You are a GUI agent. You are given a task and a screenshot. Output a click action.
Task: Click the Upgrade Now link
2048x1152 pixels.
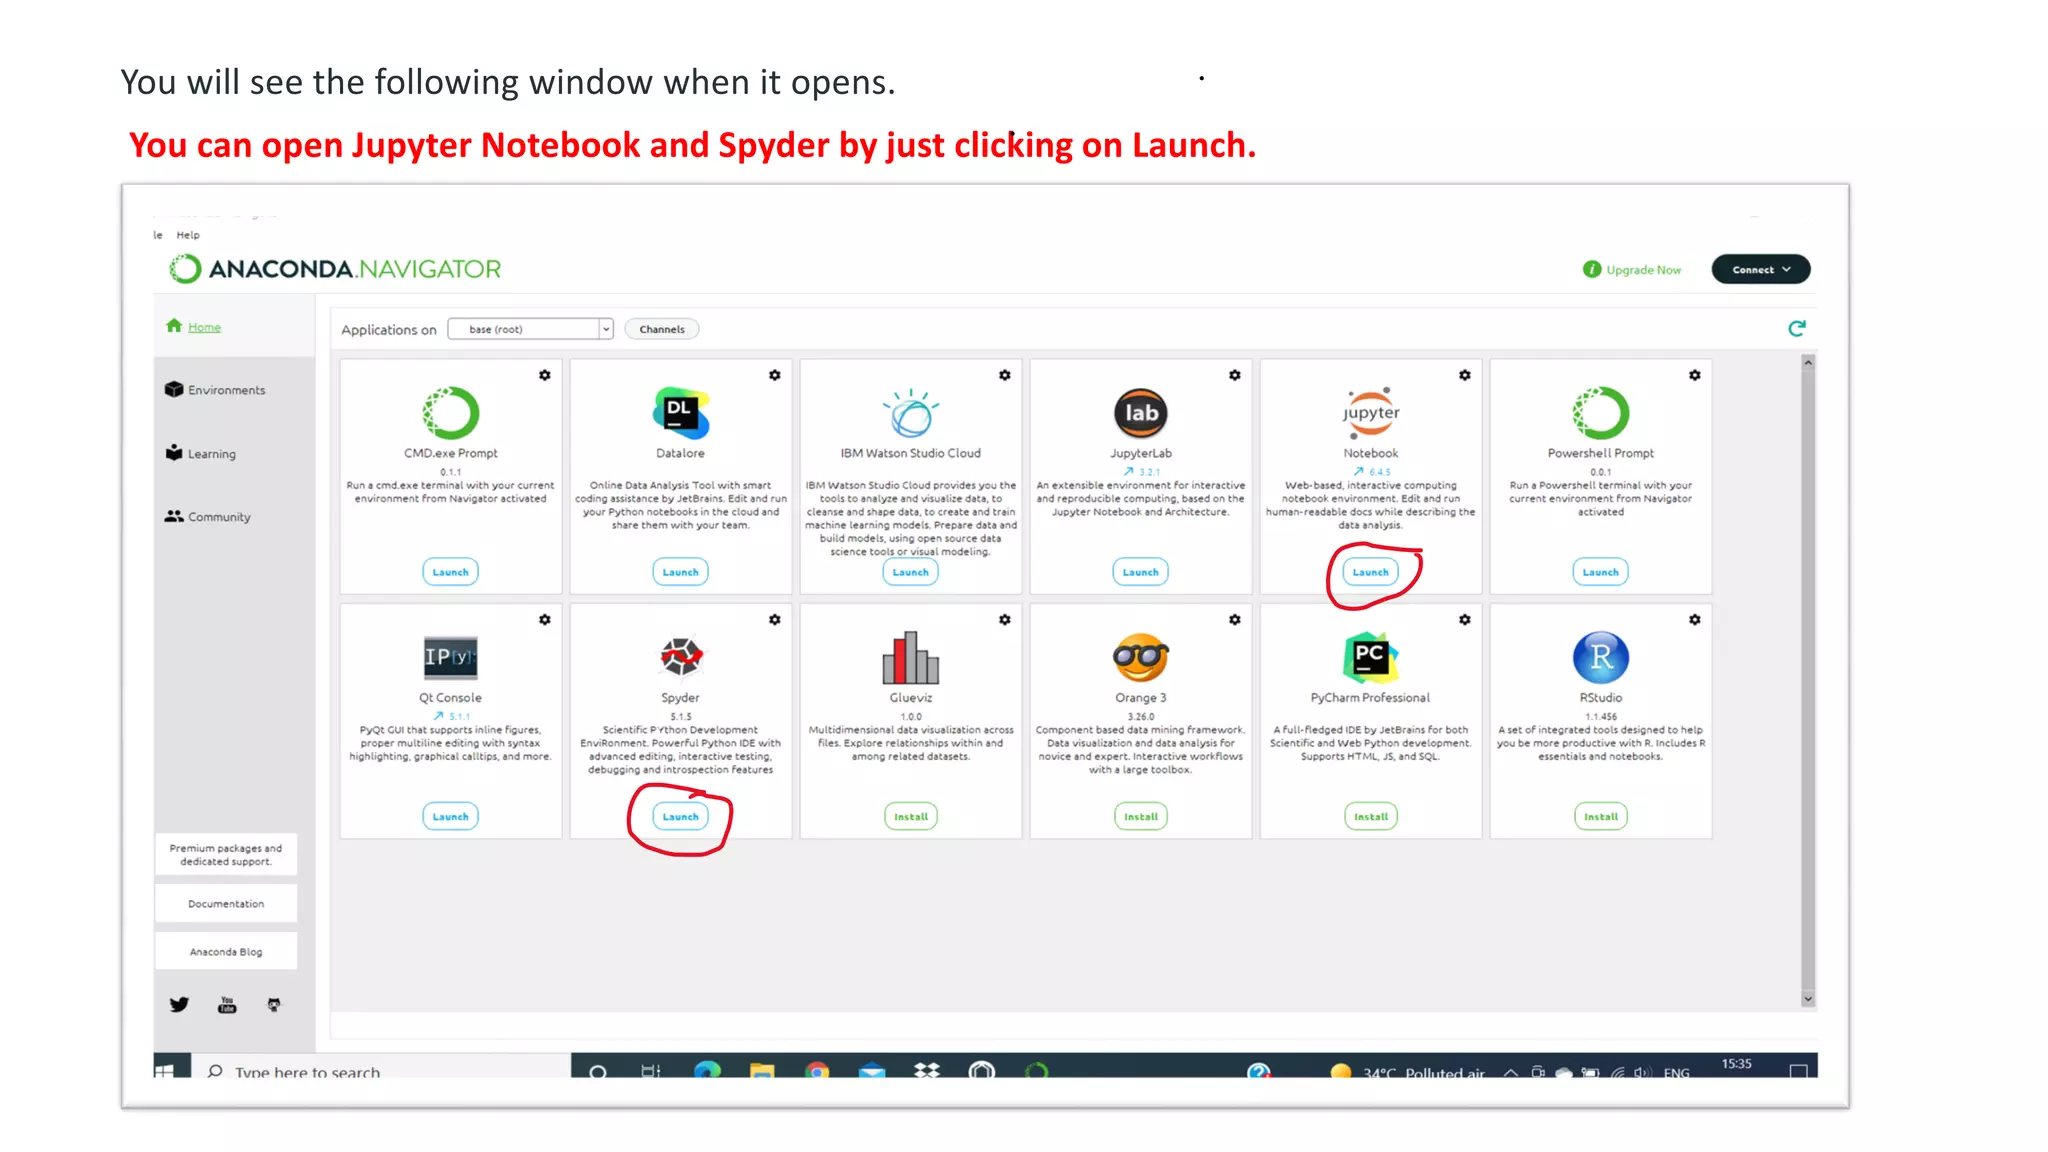(x=1642, y=270)
